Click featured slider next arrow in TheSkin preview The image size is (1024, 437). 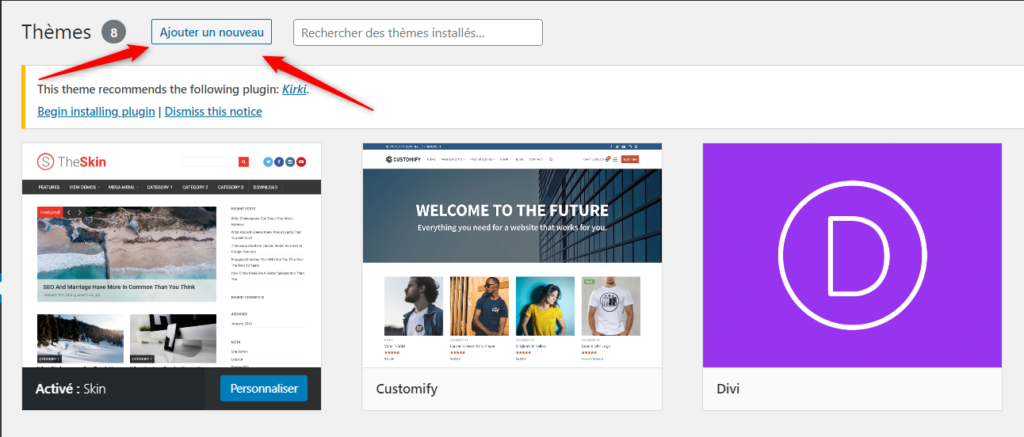80,212
